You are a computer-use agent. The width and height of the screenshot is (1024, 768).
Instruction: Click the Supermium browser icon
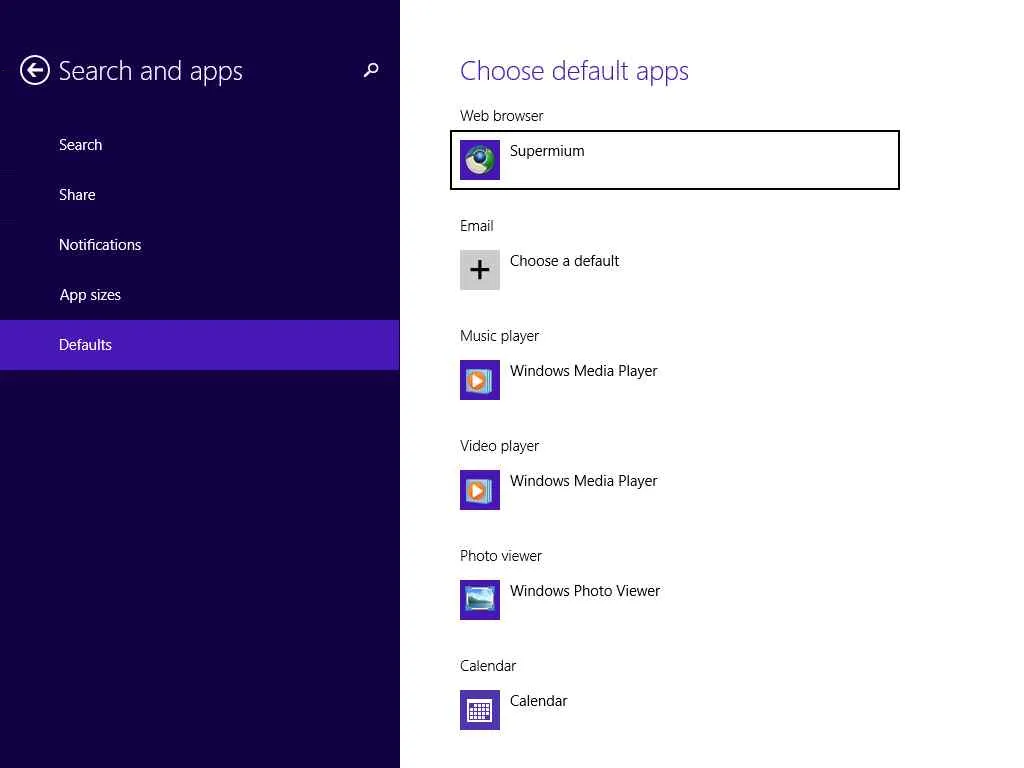[480, 160]
